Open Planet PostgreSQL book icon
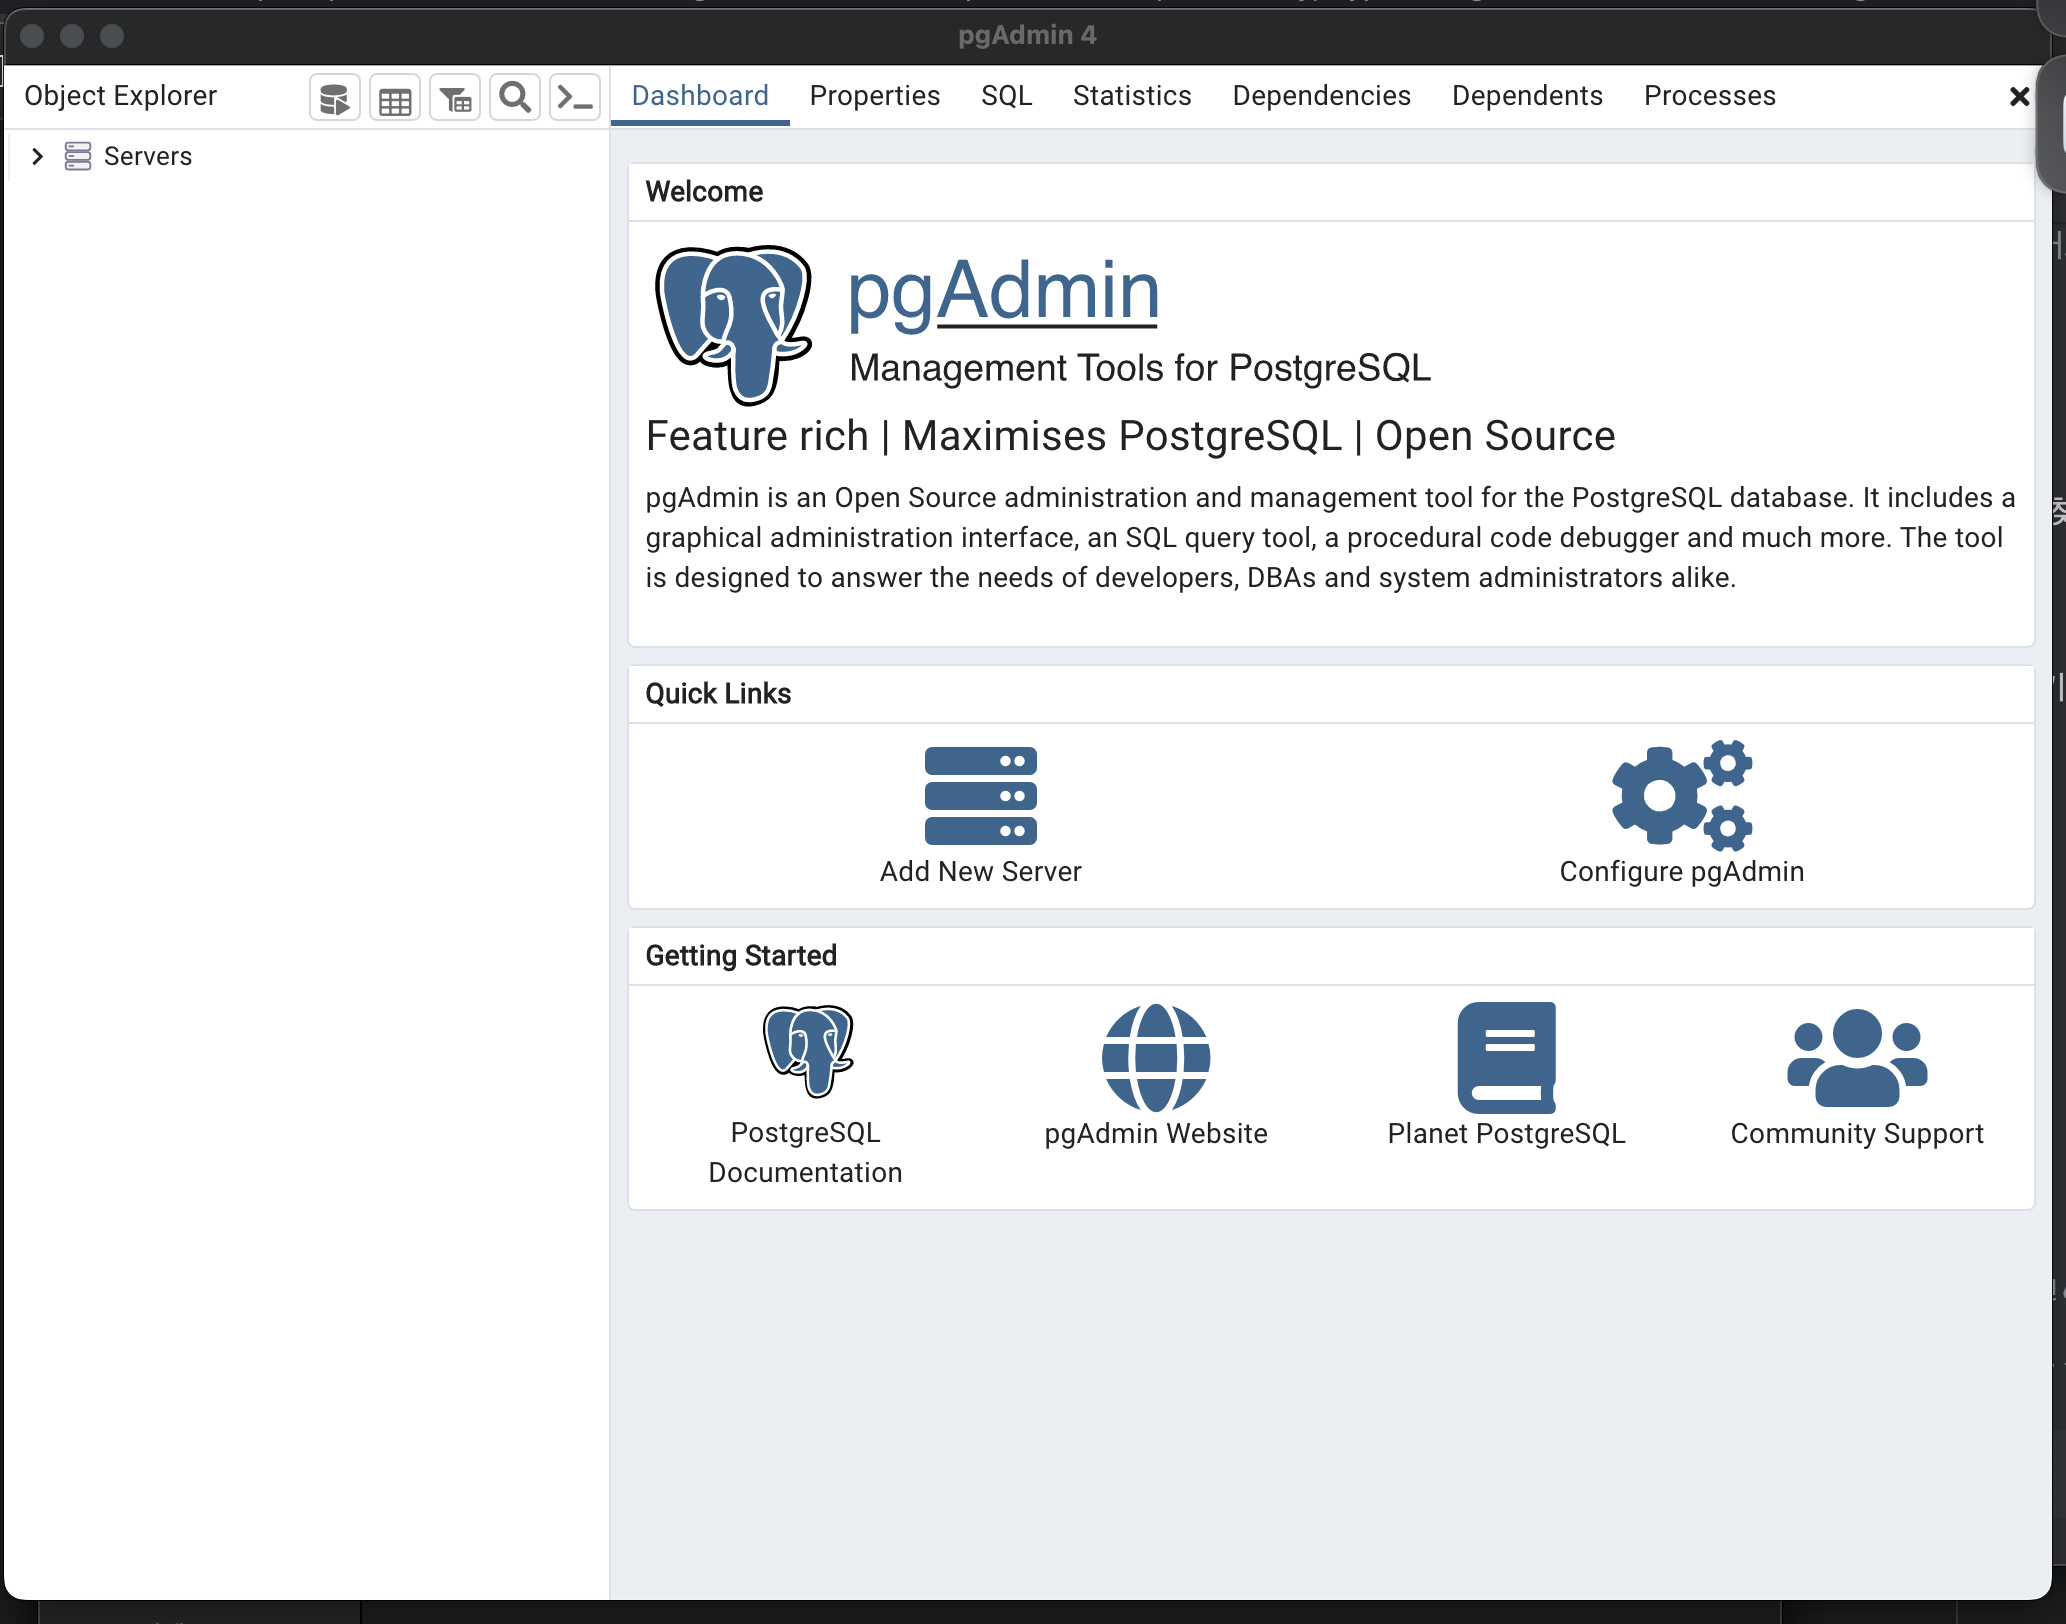The width and height of the screenshot is (2066, 1624). pos(1506,1058)
